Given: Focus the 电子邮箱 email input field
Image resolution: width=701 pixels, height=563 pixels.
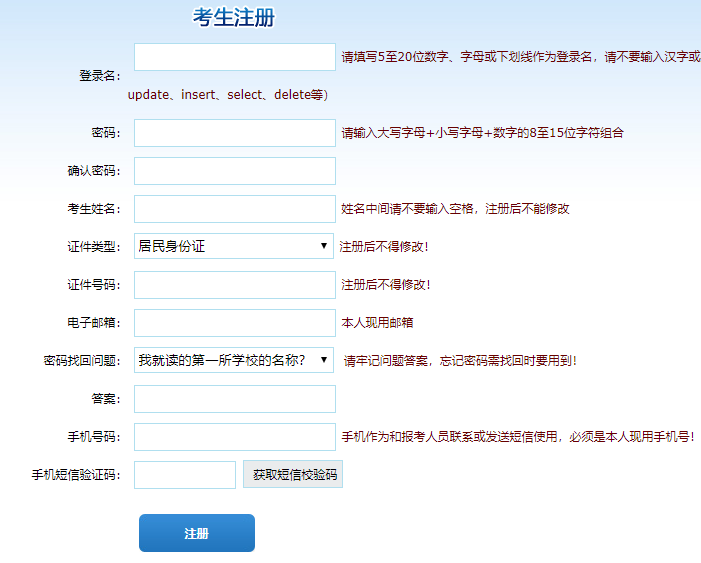Looking at the screenshot, I should point(235,323).
